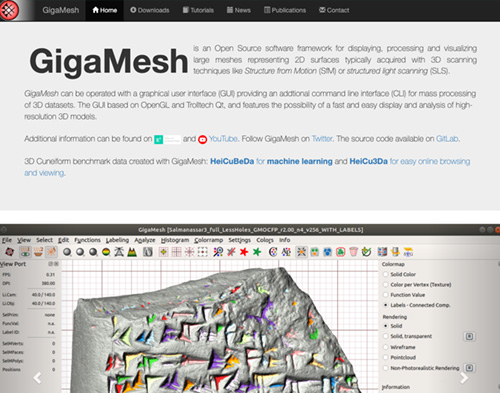
Task: Click the green checkmark toolbar icon
Action: (366, 252)
